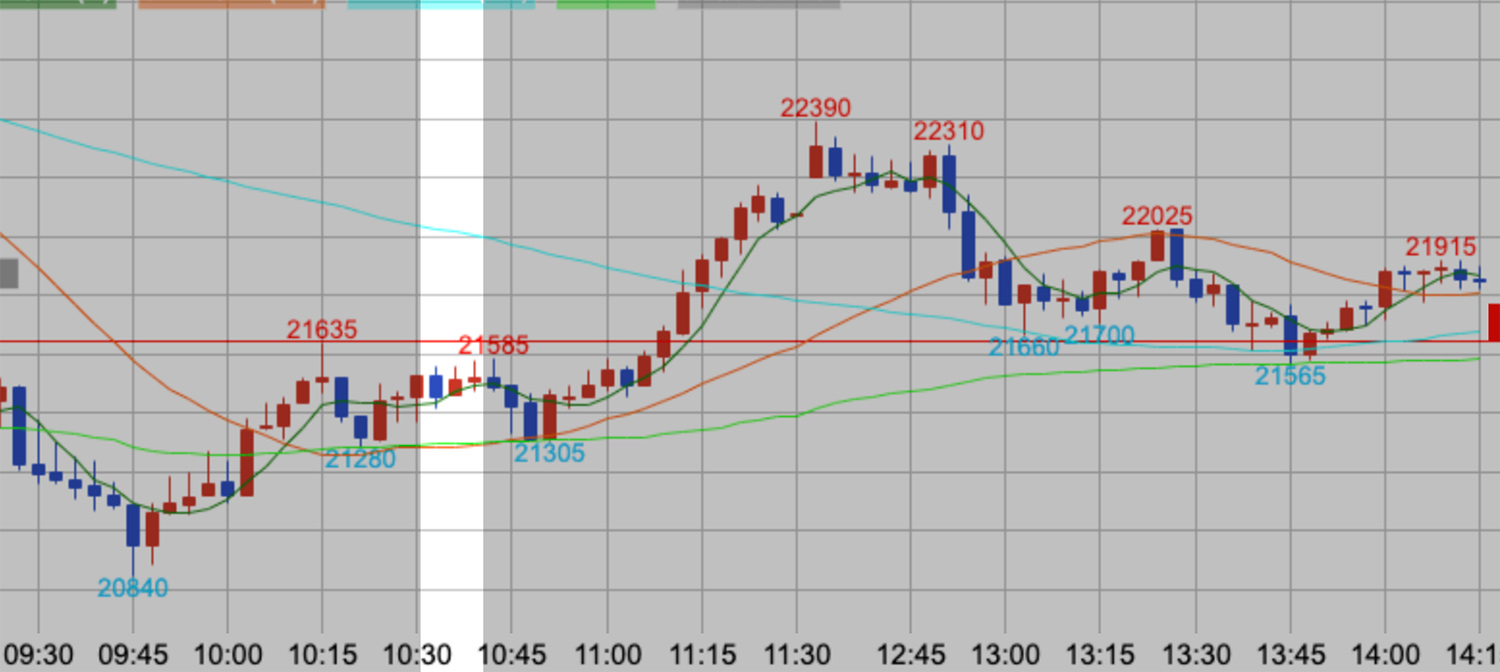Select the 21700 low price label

1098,334
